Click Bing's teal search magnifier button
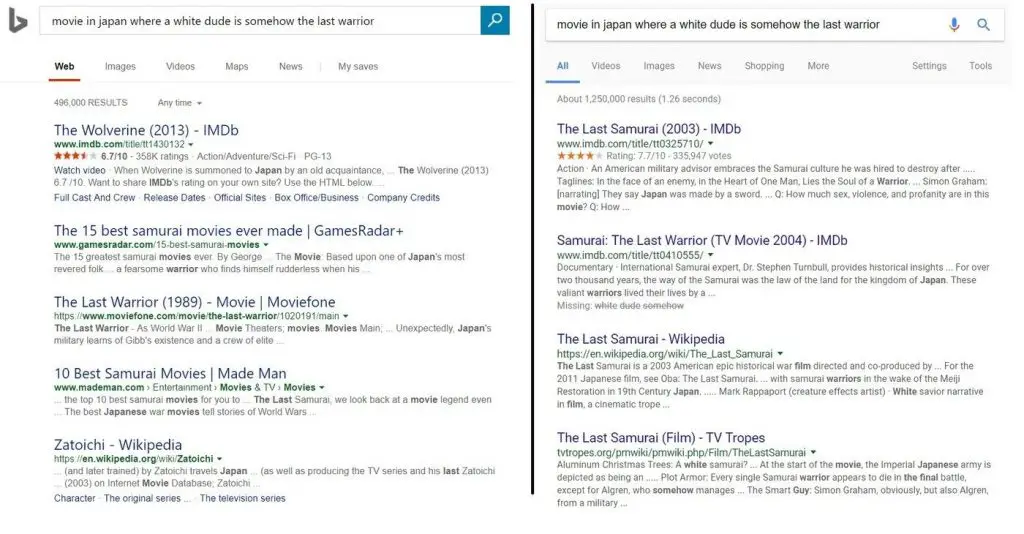The width and height of the screenshot is (1024, 534). (494, 21)
